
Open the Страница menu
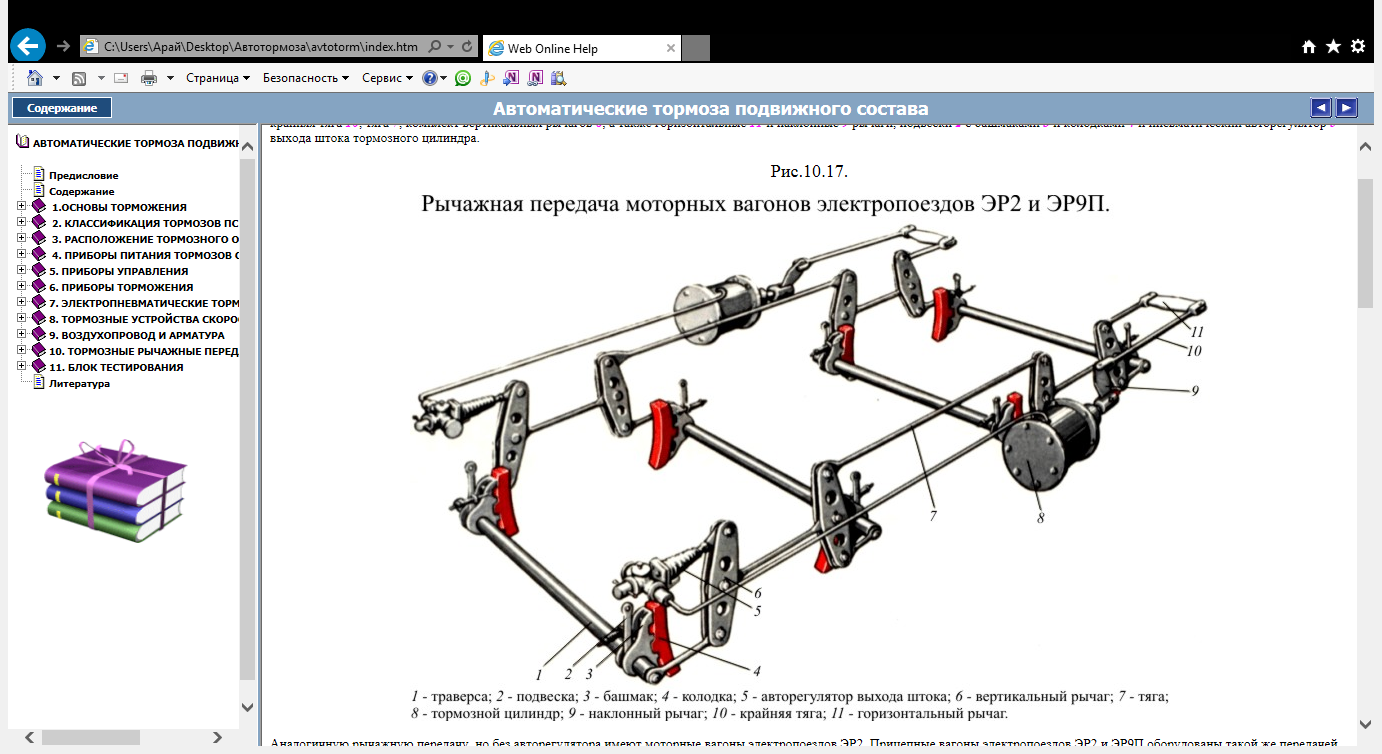[x=217, y=78]
